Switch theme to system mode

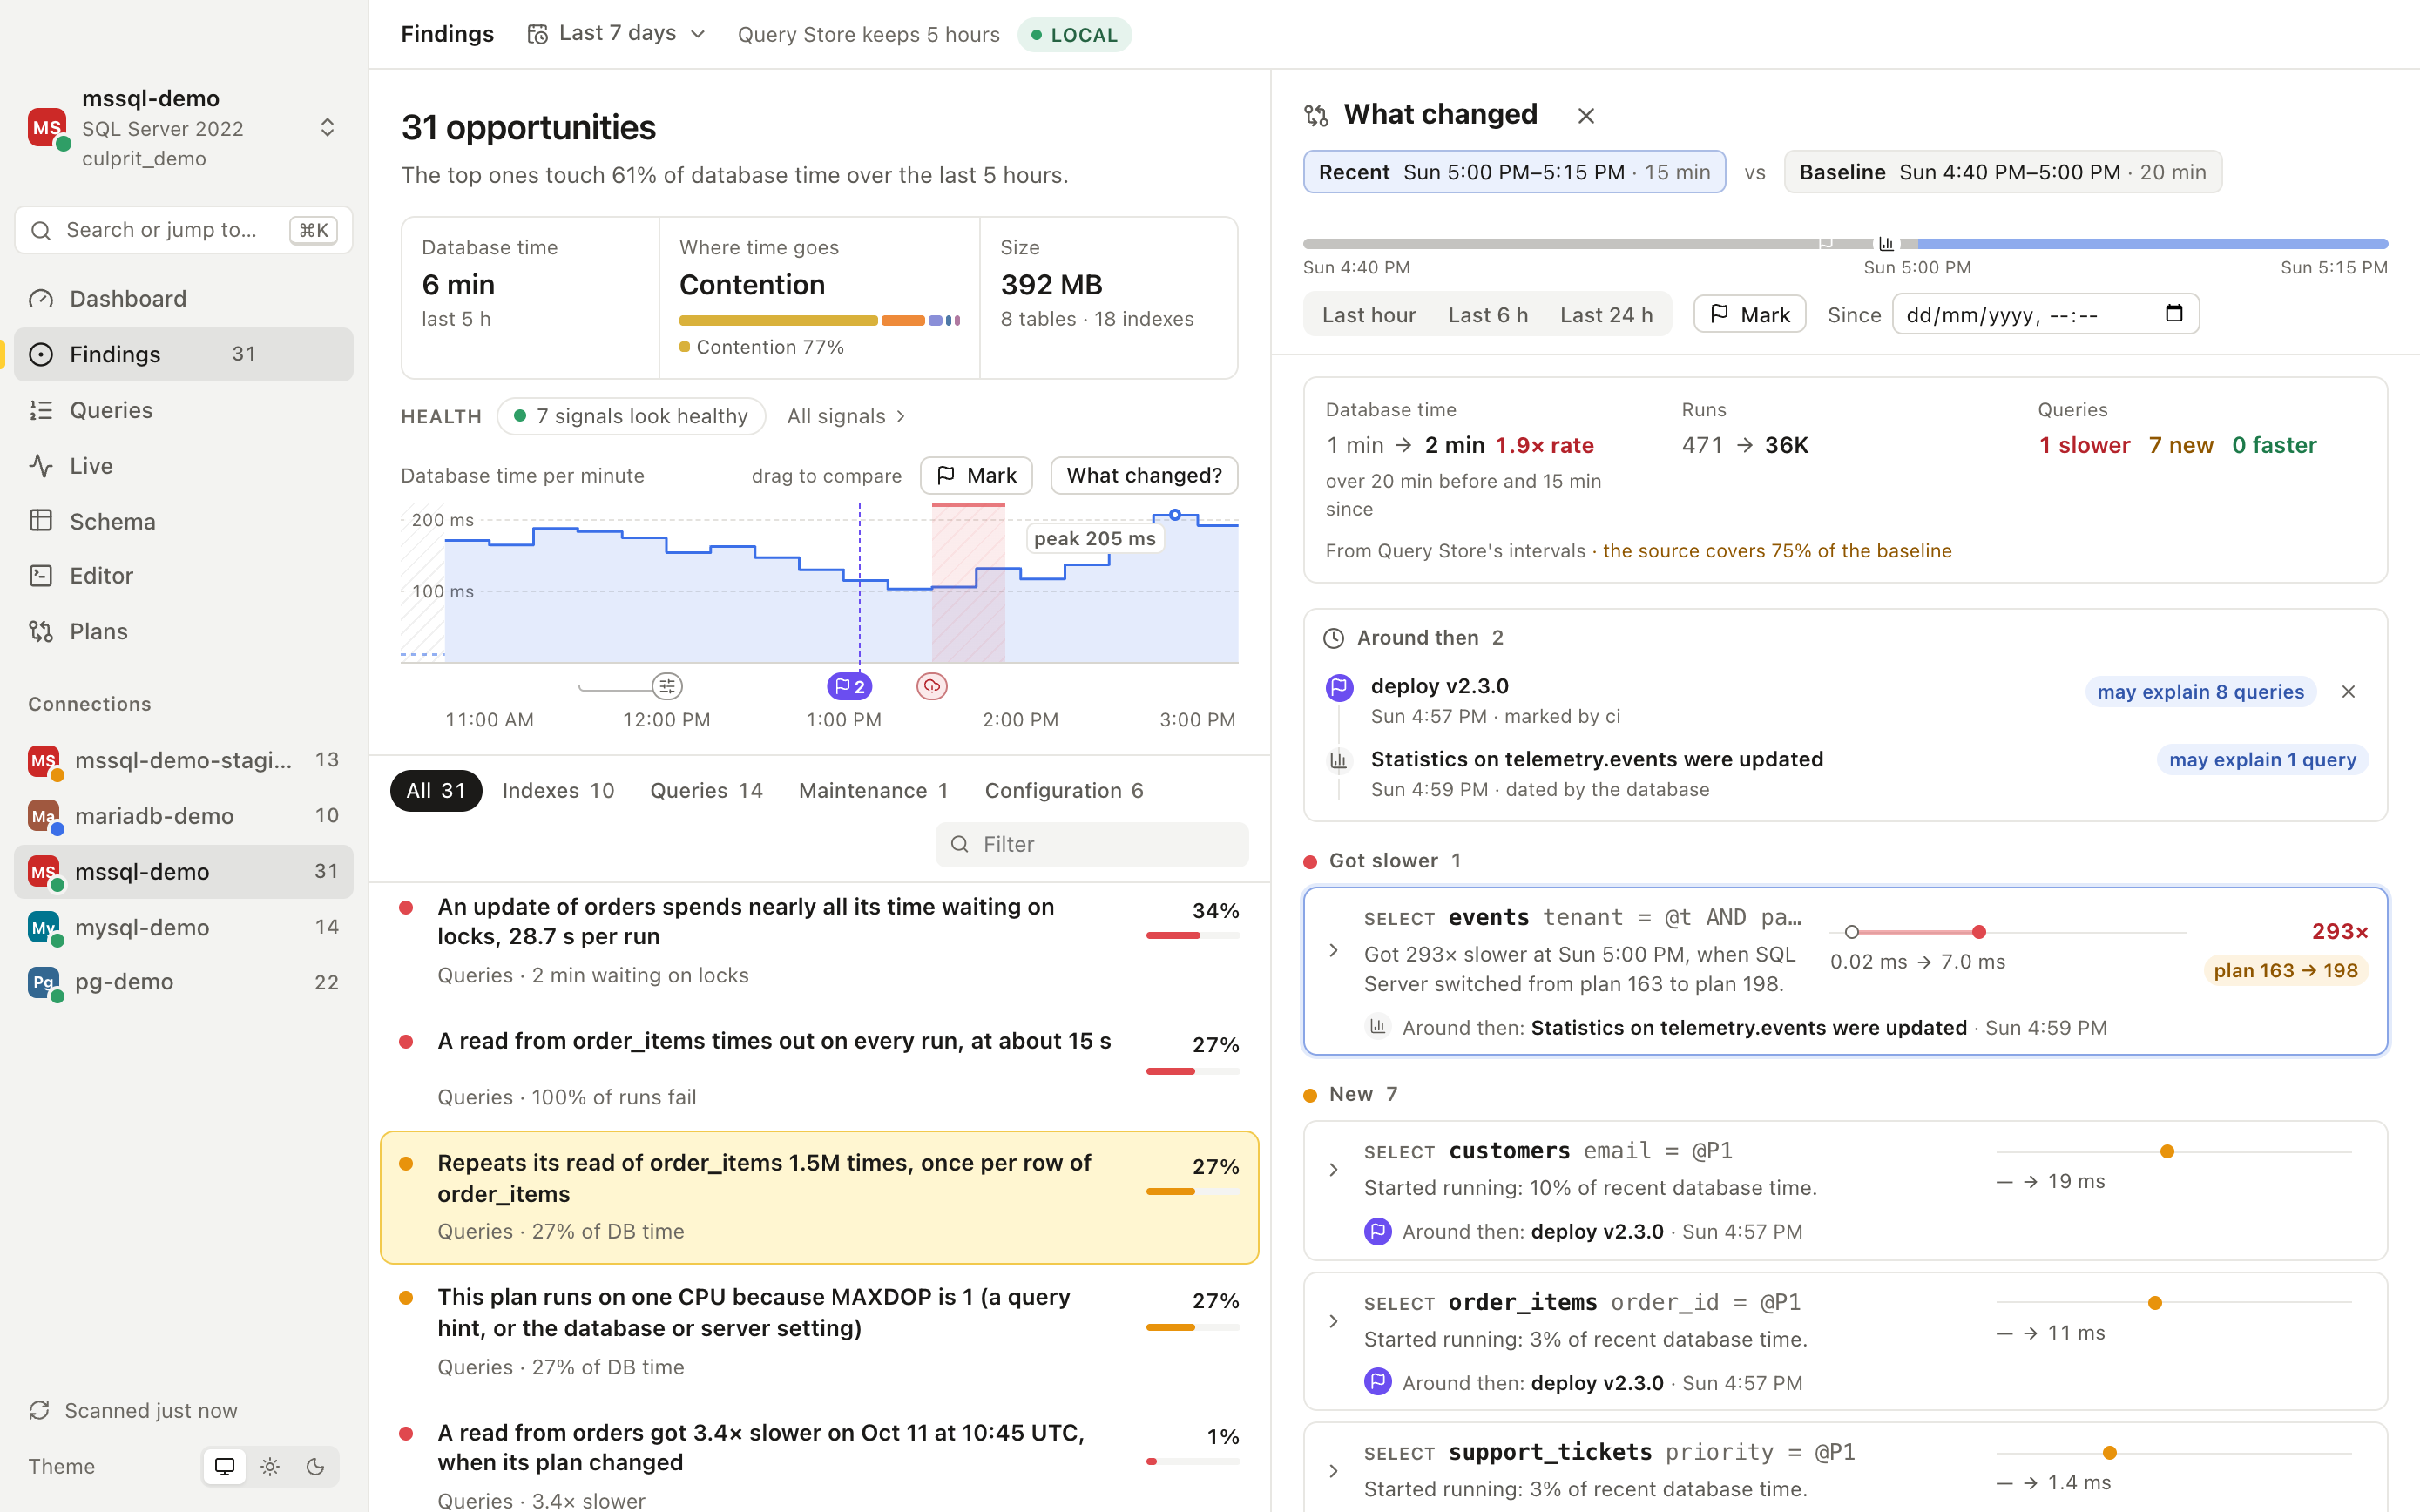pyautogui.click(x=225, y=1466)
